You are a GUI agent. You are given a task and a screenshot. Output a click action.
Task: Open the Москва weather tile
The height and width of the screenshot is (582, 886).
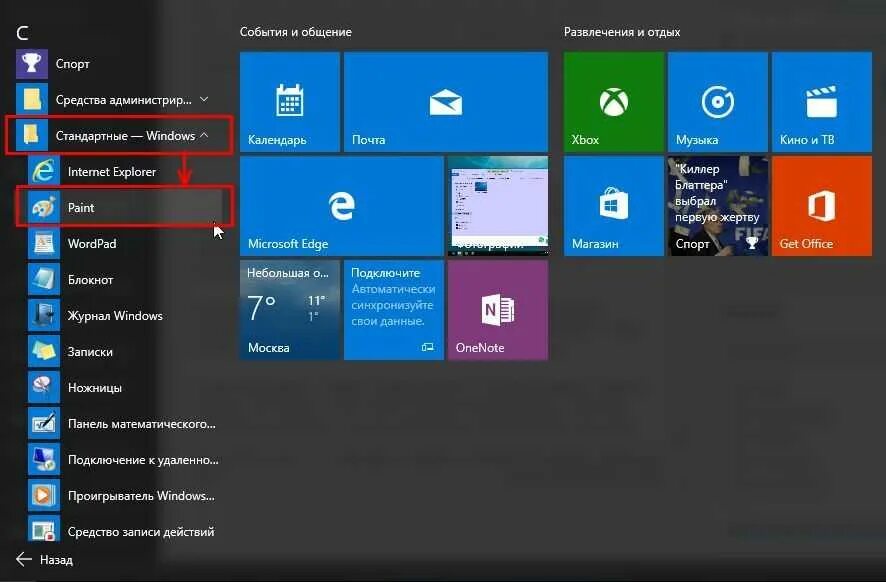[290, 310]
